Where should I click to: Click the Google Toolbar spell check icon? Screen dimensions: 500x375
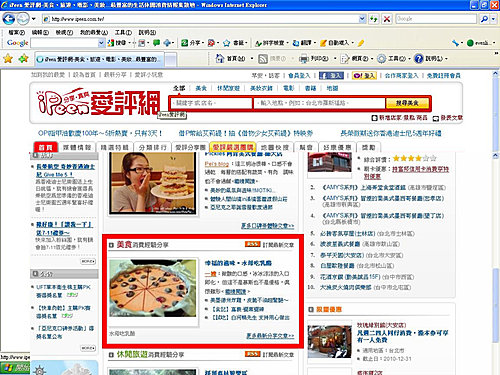[x=258, y=43]
